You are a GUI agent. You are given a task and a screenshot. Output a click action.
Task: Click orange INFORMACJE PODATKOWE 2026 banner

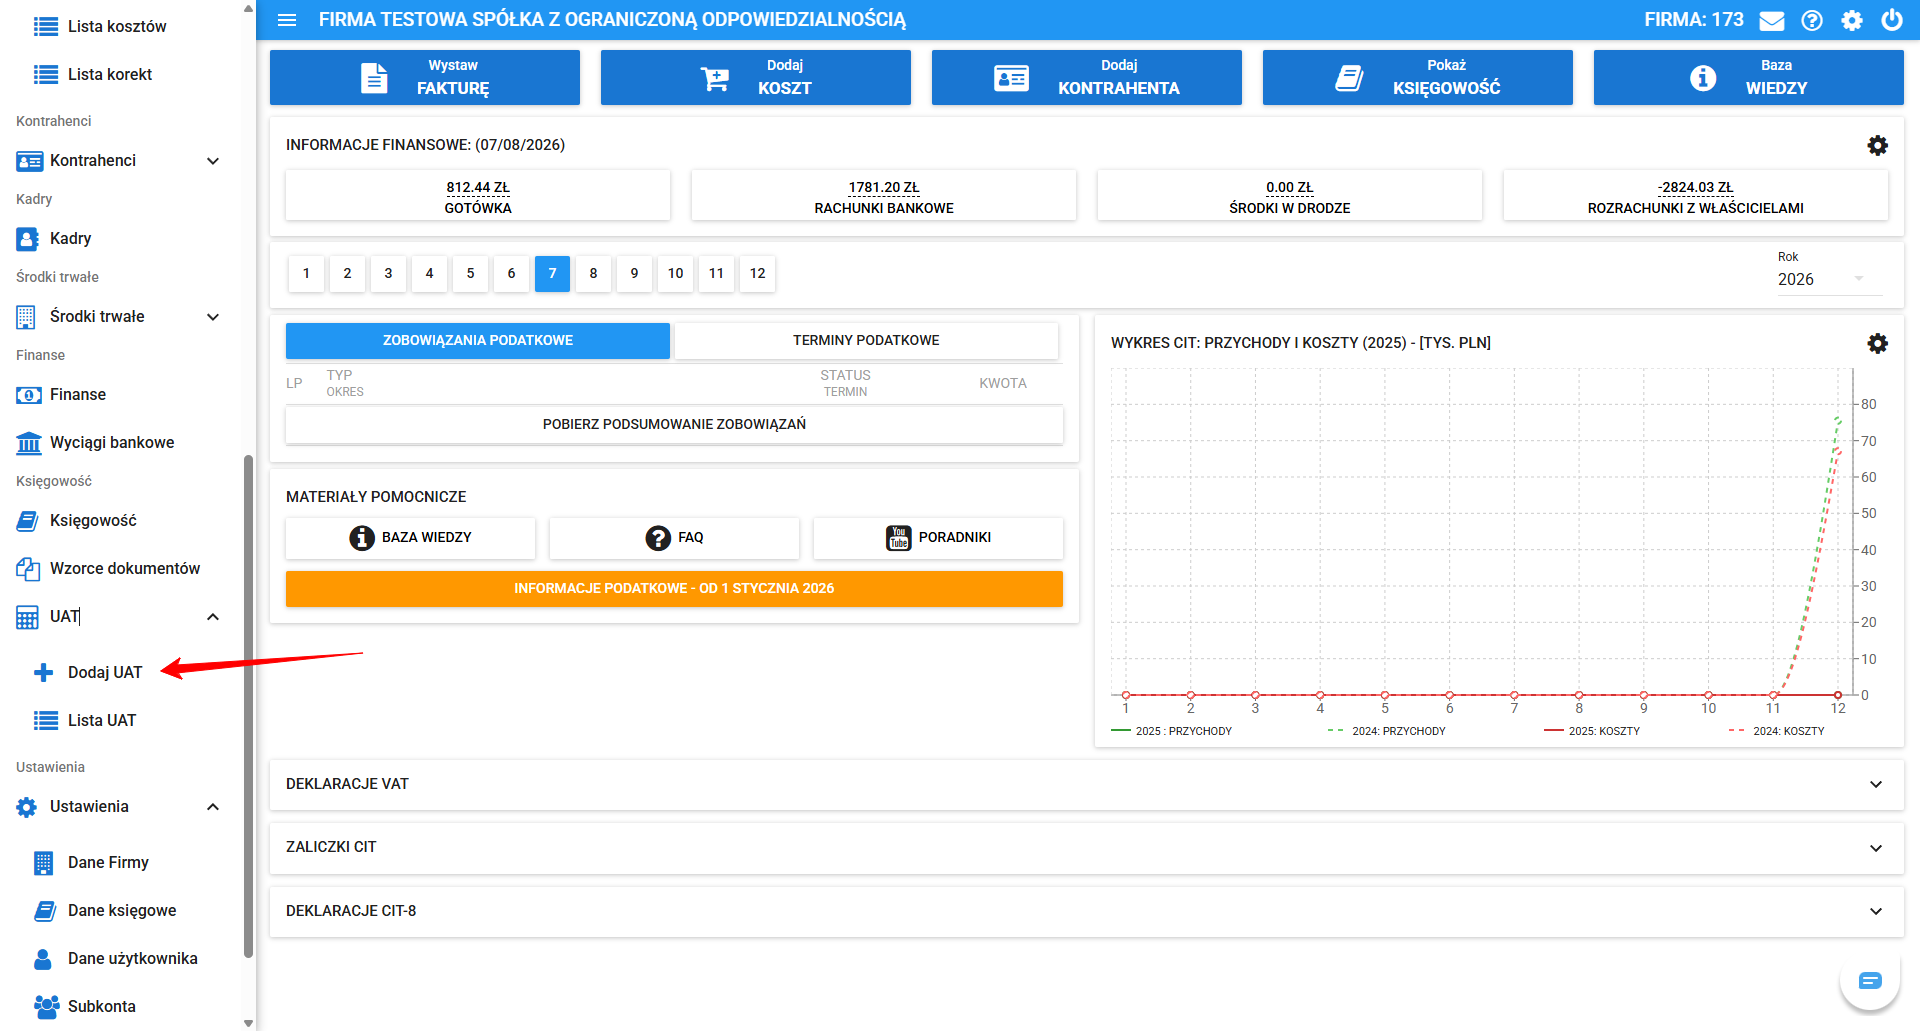tap(674, 589)
